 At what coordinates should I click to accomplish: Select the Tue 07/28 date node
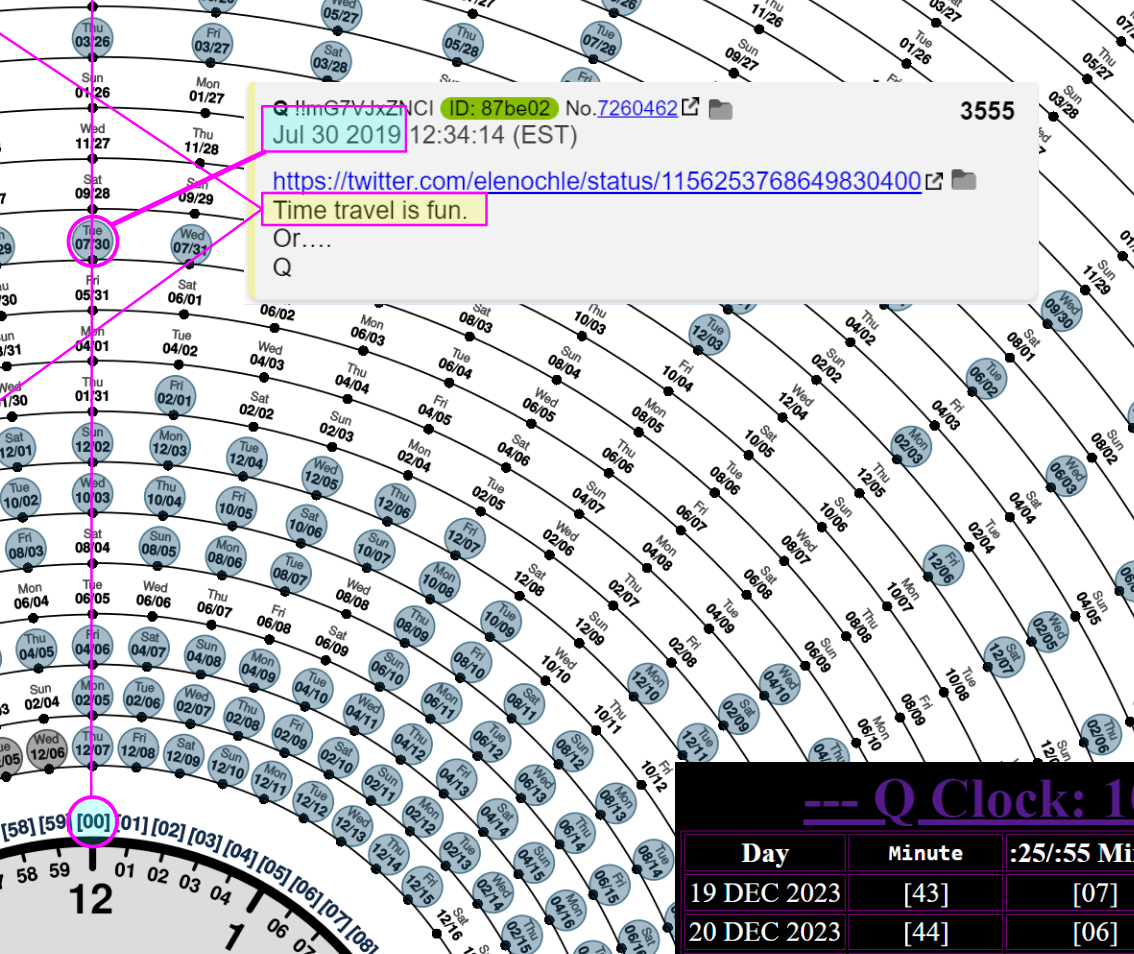(x=600, y=41)
